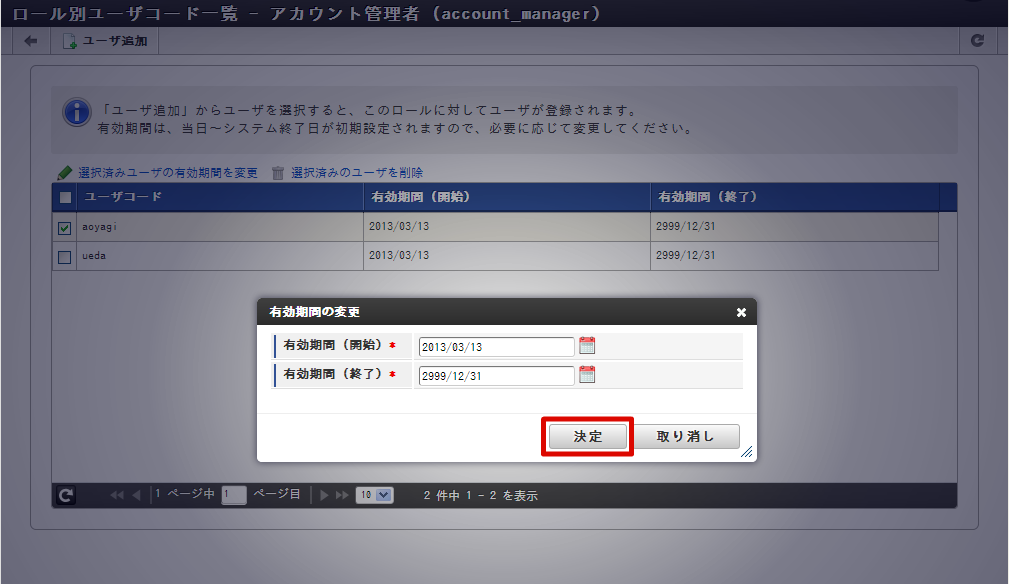Sort by 有効期間（終了） column header
1009x584 pixels.
click(795, 197)
